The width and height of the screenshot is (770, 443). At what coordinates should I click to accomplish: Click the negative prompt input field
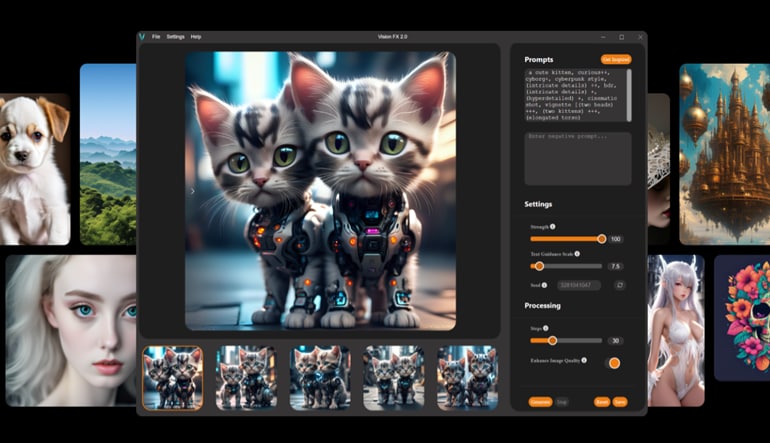[x=578, y=158]
